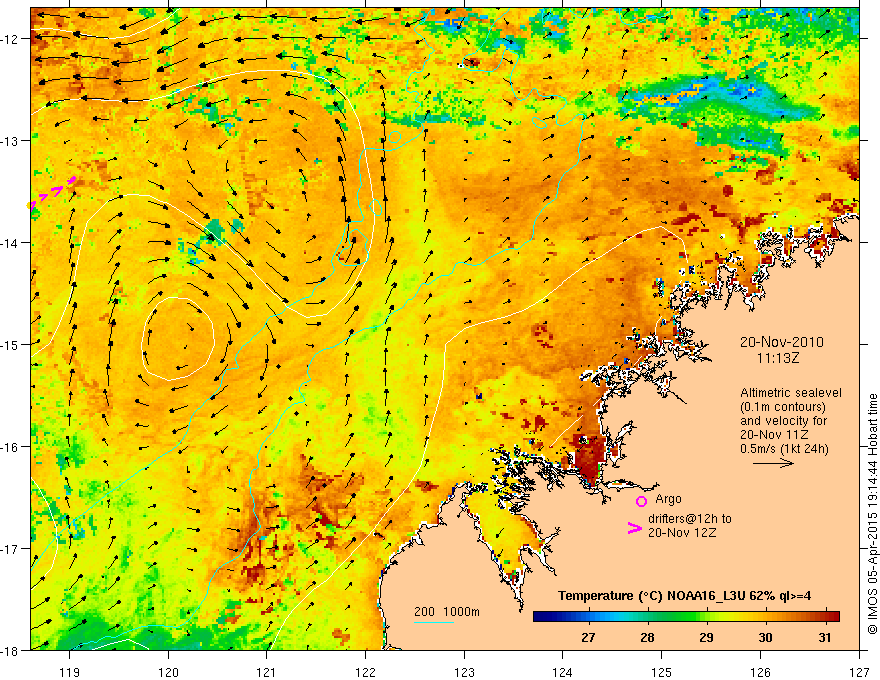Click the longitude axis label 119
Image resolution: width=880 pixels, height=680 pixels.
pos(70,672)
